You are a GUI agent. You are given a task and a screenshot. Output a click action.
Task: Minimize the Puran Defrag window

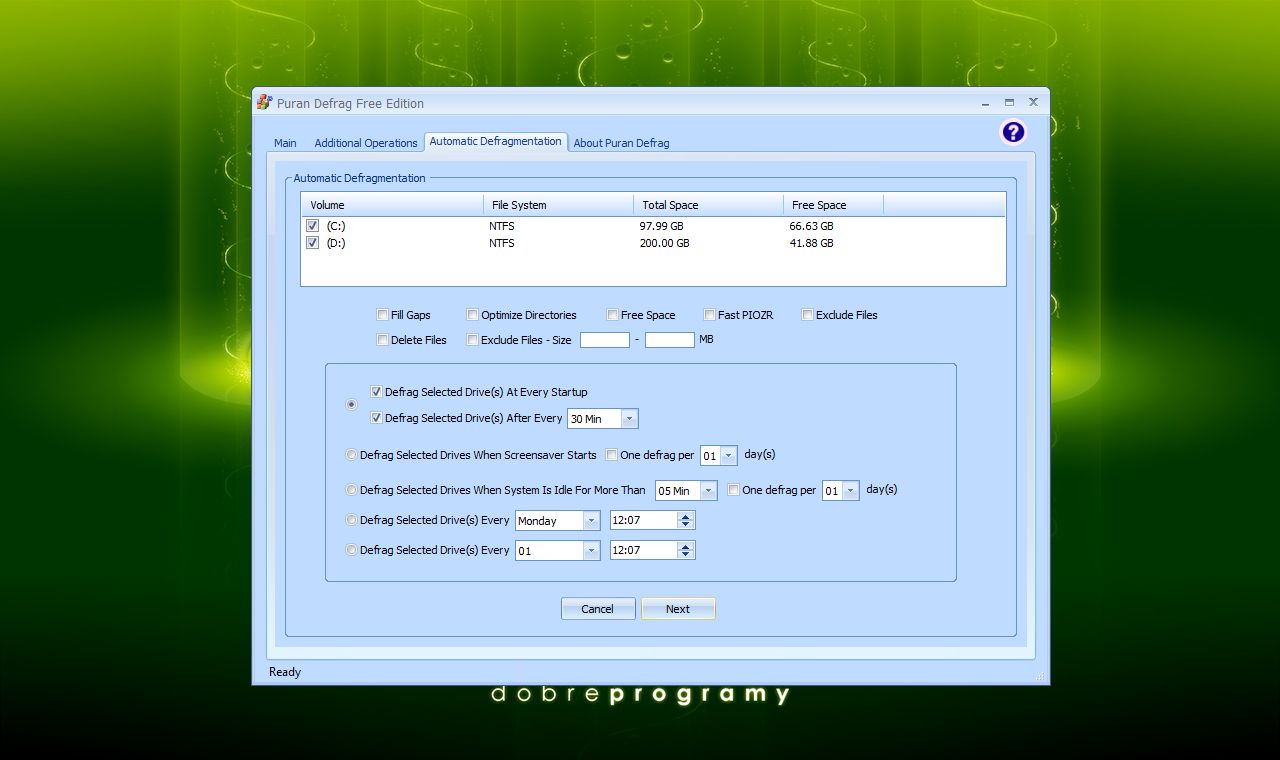pyautogui.click(x=986, y=102)
